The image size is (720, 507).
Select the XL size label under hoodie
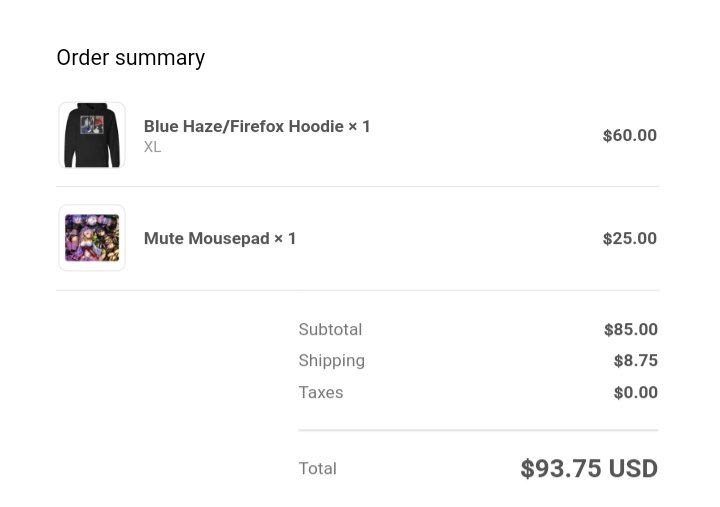(152, 147)
